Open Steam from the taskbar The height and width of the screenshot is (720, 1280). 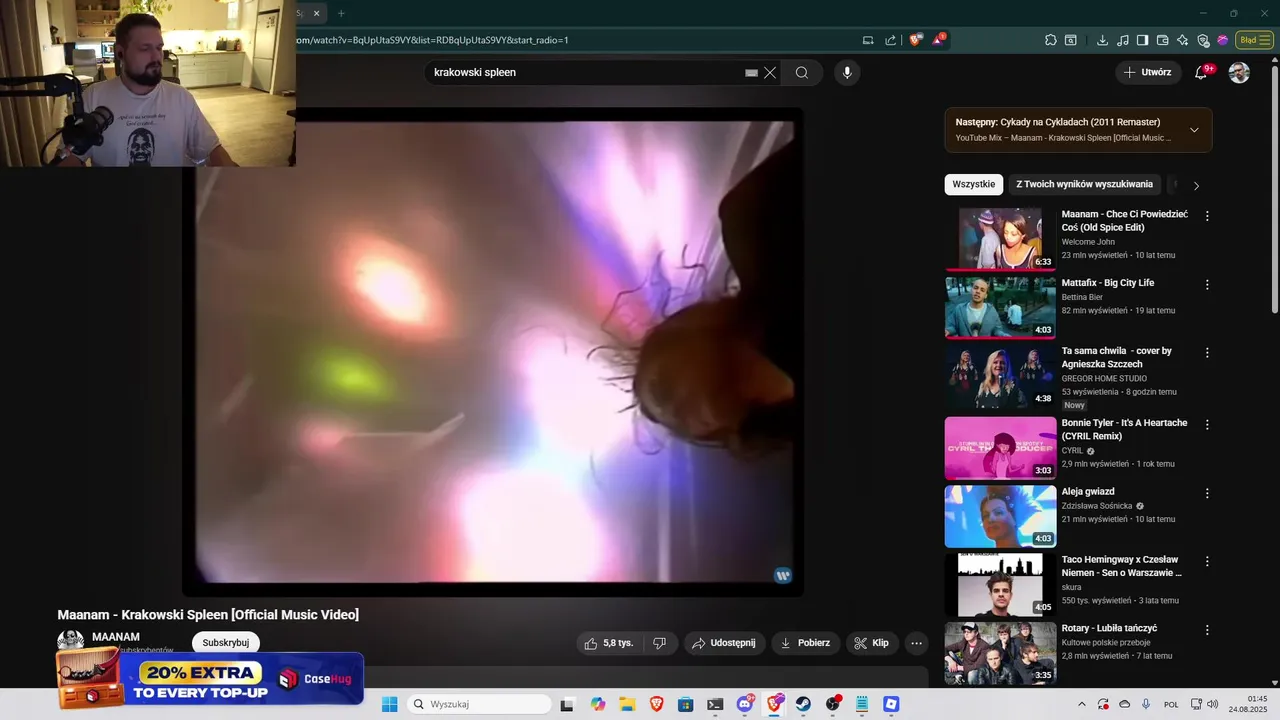[x=803, y=704]
